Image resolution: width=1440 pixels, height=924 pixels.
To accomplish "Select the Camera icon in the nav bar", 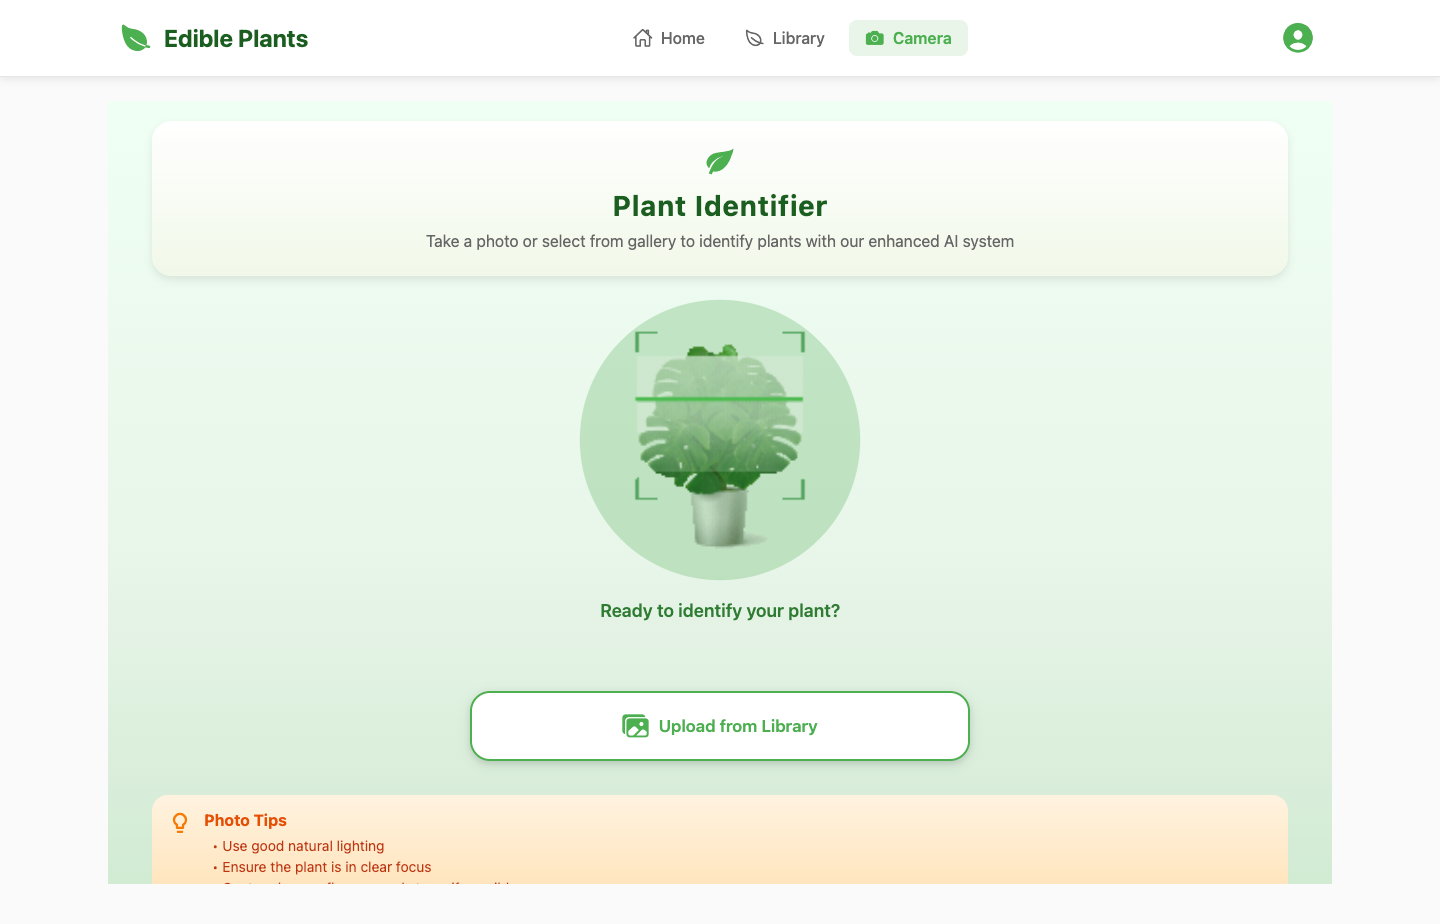I will [x=875, y=37].
